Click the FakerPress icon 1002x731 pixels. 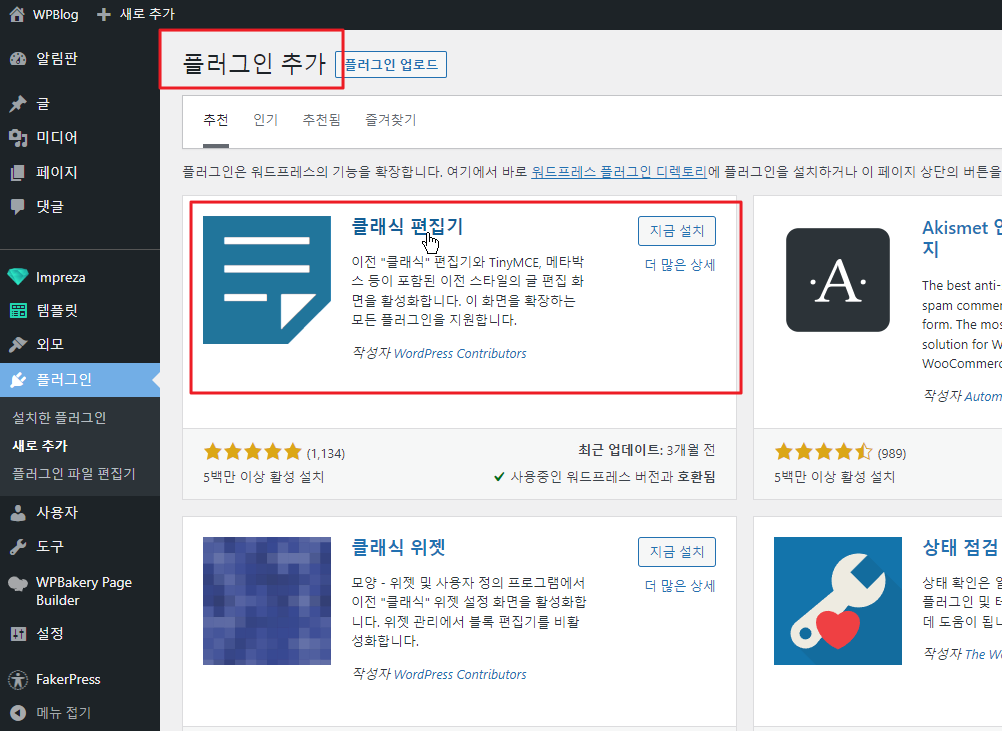18,679
